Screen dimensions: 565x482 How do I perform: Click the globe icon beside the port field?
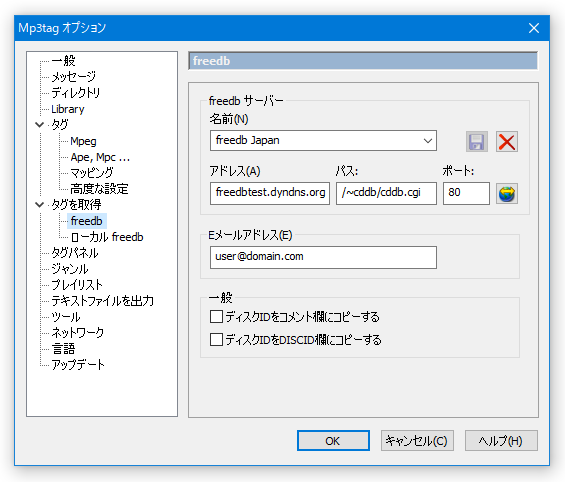click(x=507, y=194)
